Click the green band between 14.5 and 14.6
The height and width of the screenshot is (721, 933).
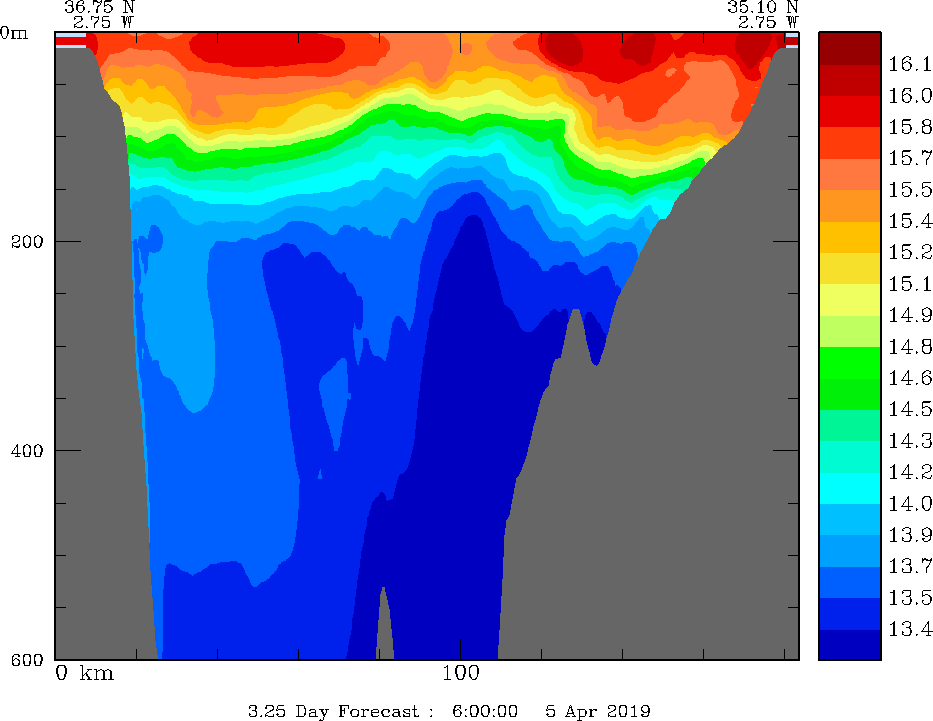coord(850,394)
